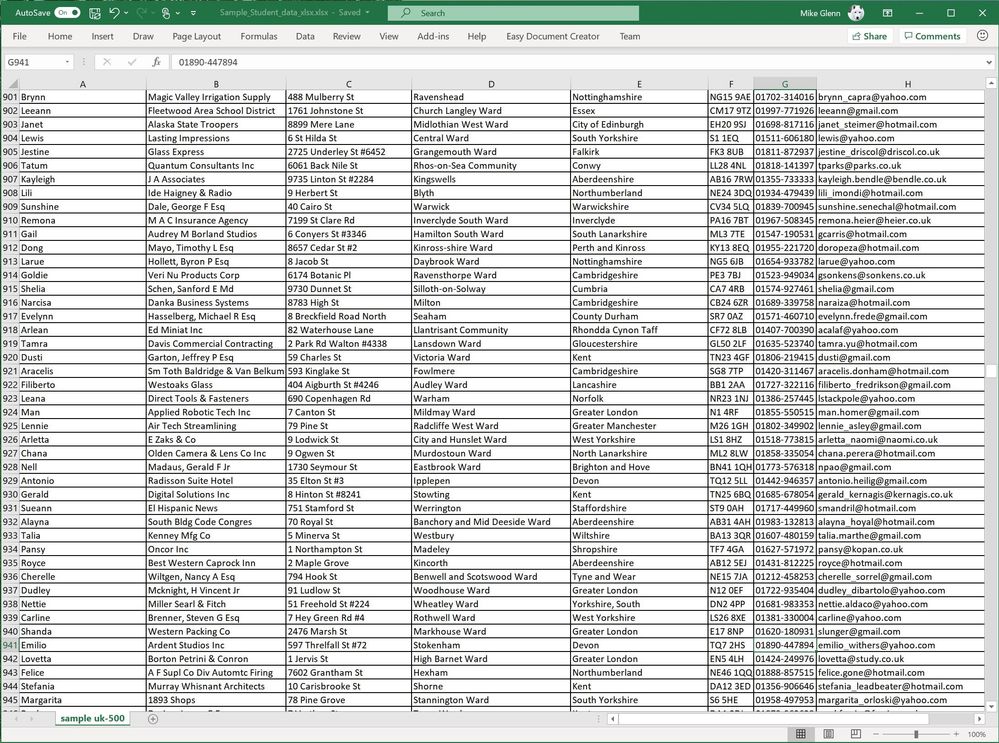Image resolution: width=999 pixels, height=743 pixels.
Task: Select the cell with name Emilio
Action: click(83, 645)
